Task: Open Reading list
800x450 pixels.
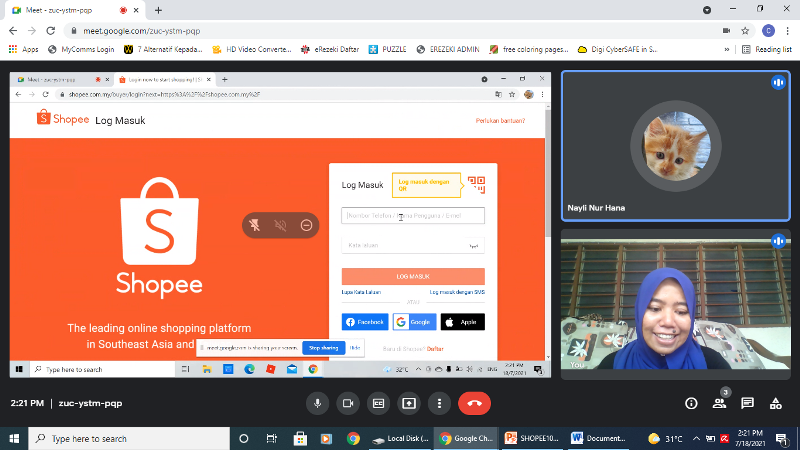Action: tap(767, 49)
